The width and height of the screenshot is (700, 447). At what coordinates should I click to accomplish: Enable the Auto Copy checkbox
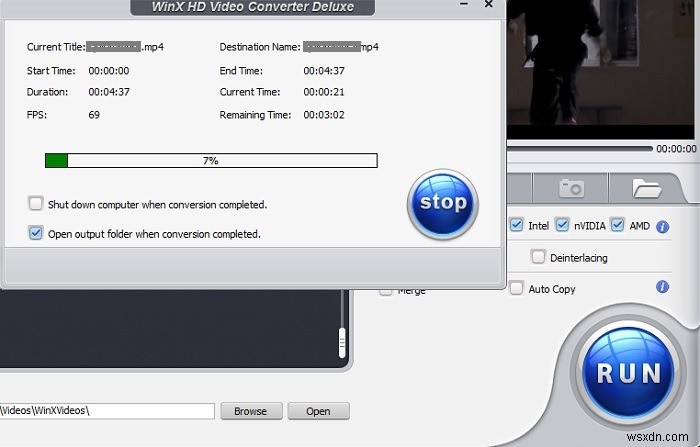click(x=517, y=288)
